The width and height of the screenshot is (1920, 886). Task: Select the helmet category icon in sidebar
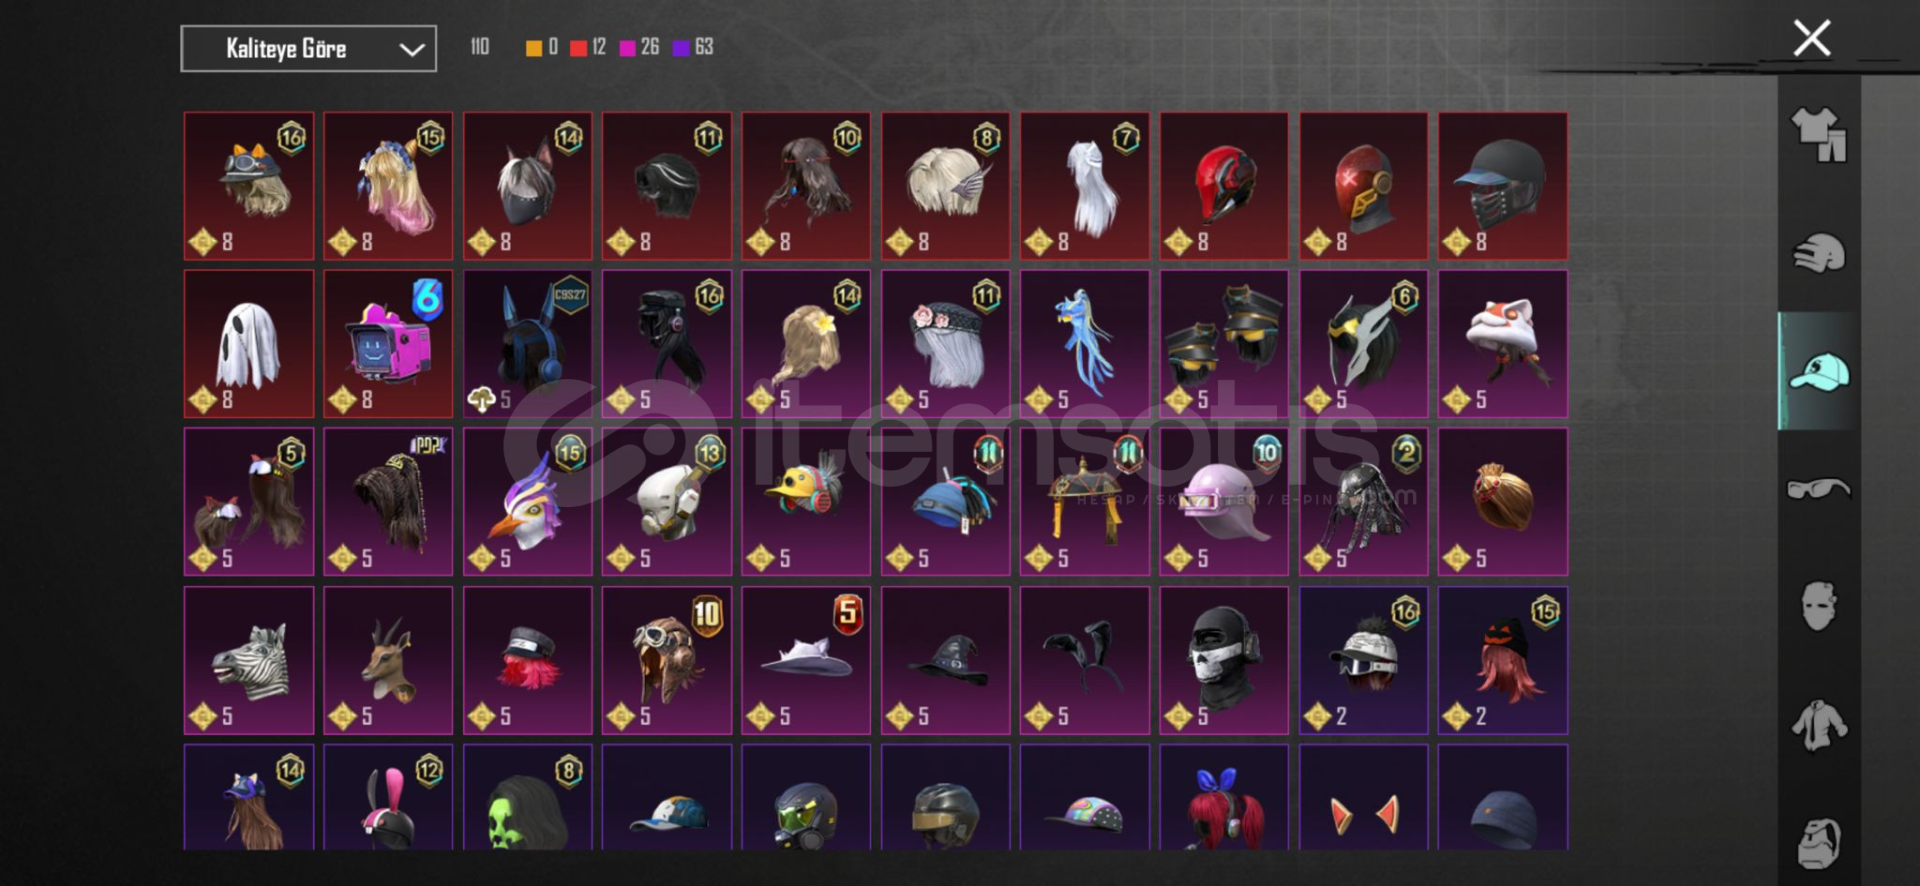tap(1819, 253)
